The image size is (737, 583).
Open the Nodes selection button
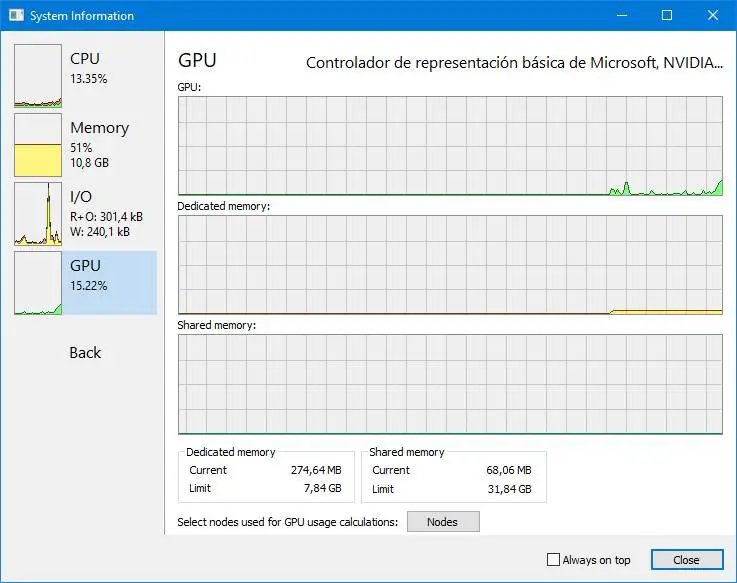[x=442, y=522]
